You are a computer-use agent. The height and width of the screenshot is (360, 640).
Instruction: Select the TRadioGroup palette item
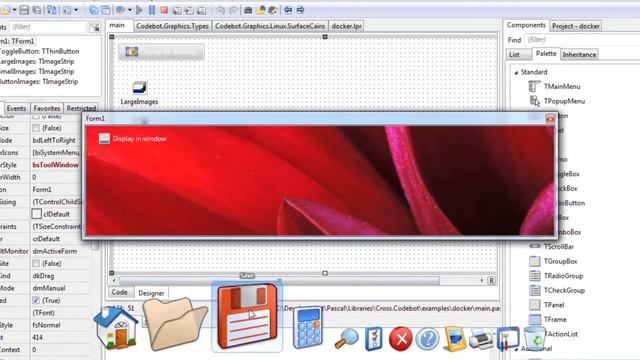click(x=557, y=276)
